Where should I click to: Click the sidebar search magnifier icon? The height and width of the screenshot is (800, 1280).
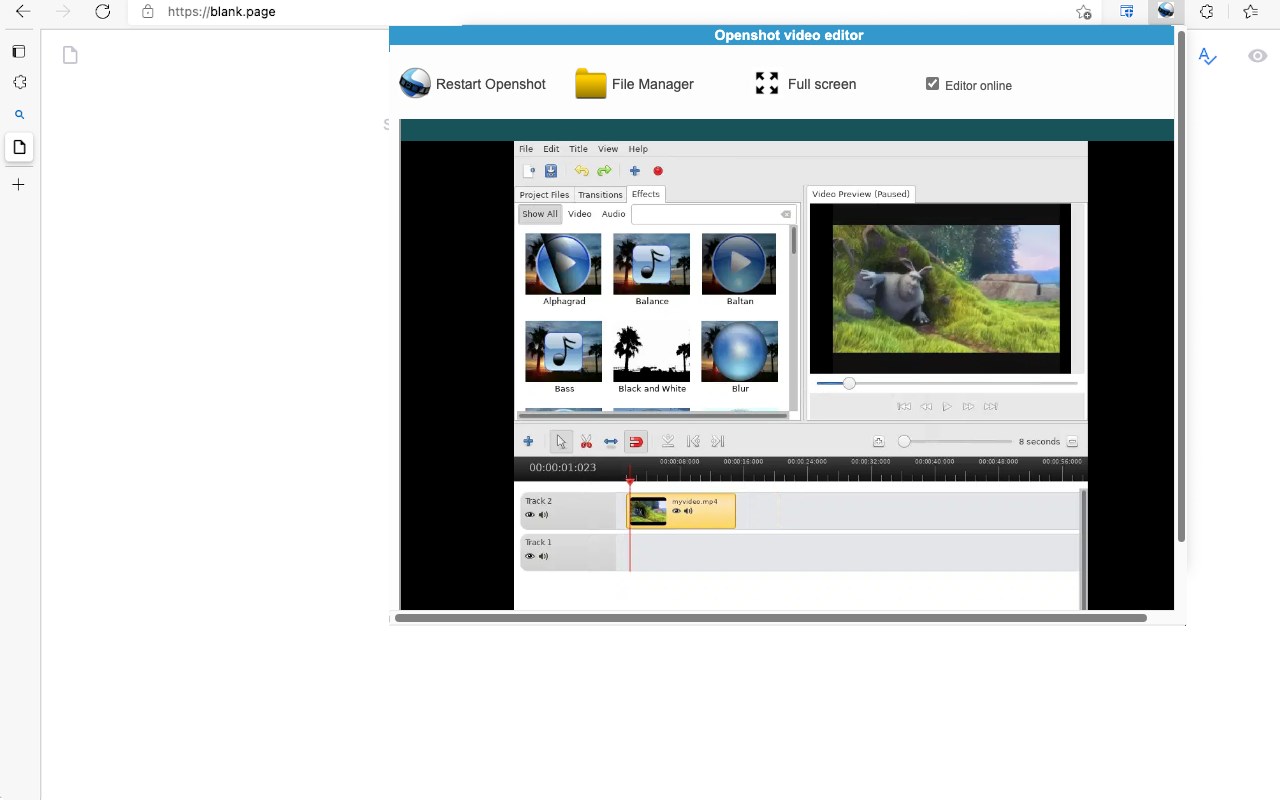19,115
